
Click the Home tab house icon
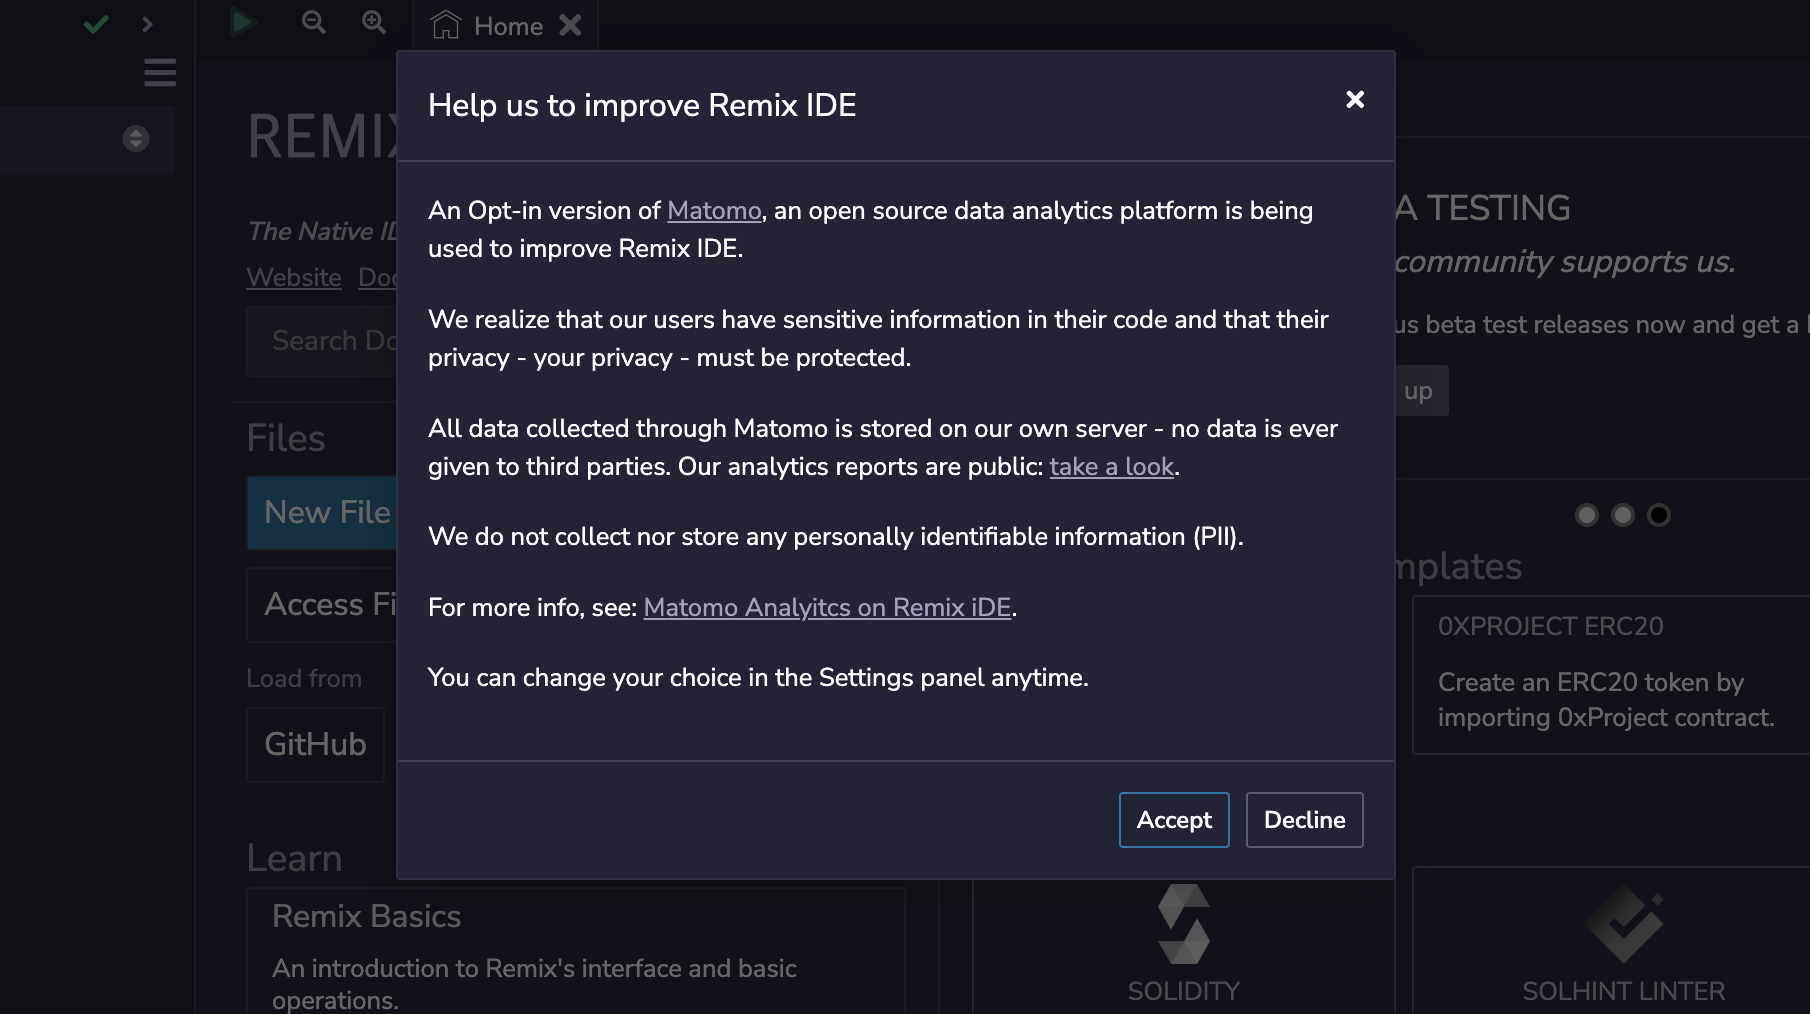coord(445,25)
